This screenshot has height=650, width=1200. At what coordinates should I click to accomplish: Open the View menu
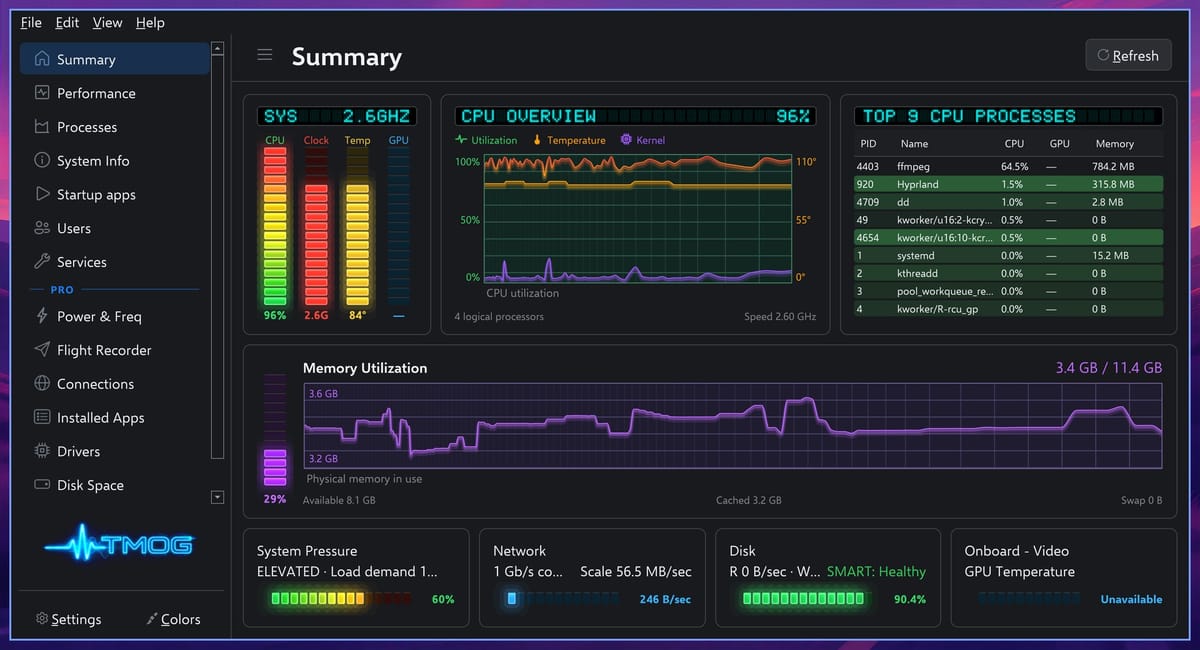(107, 22)
